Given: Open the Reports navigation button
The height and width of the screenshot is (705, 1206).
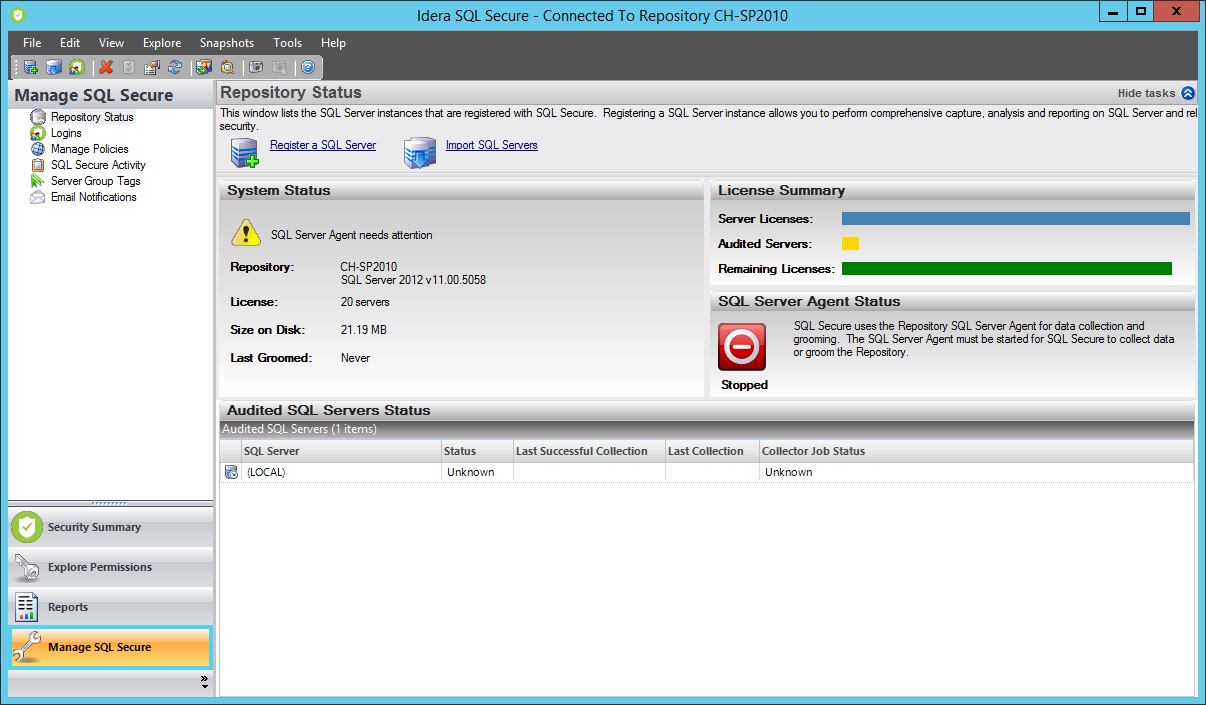Looking at the screenshot, I should (x=111, y=607).
